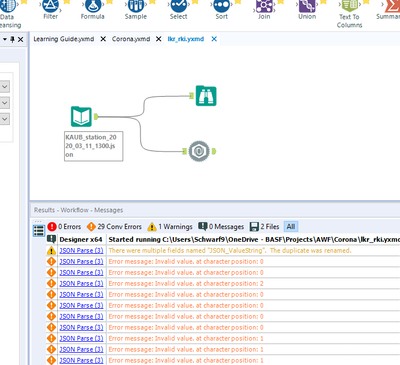Click the messages list view icon
This screenshot has width=400, height=365.
(39, 230)
